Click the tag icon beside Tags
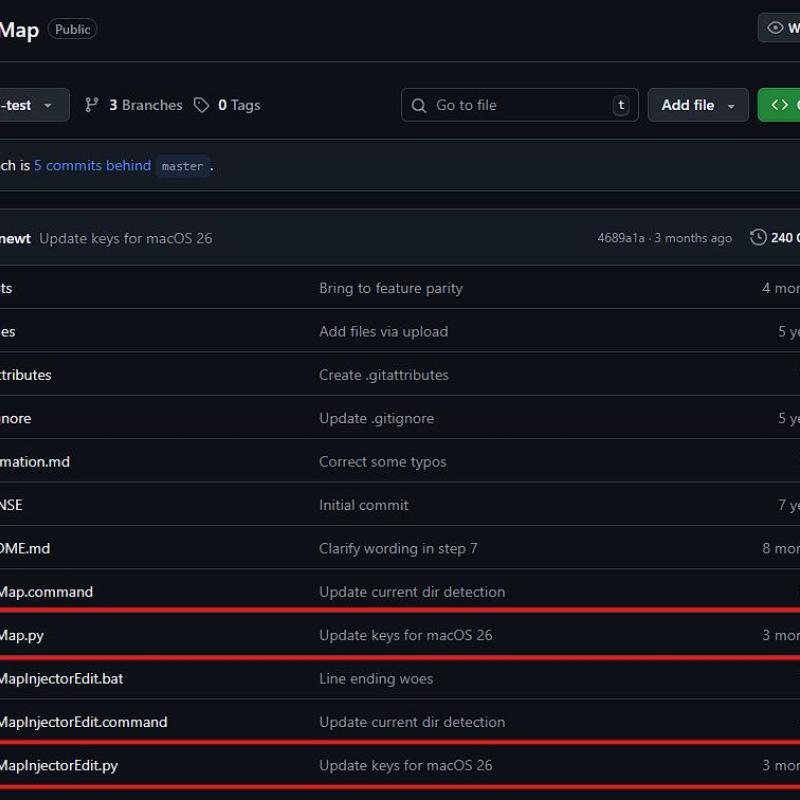800x800 pixels. (x=202, y=105)
